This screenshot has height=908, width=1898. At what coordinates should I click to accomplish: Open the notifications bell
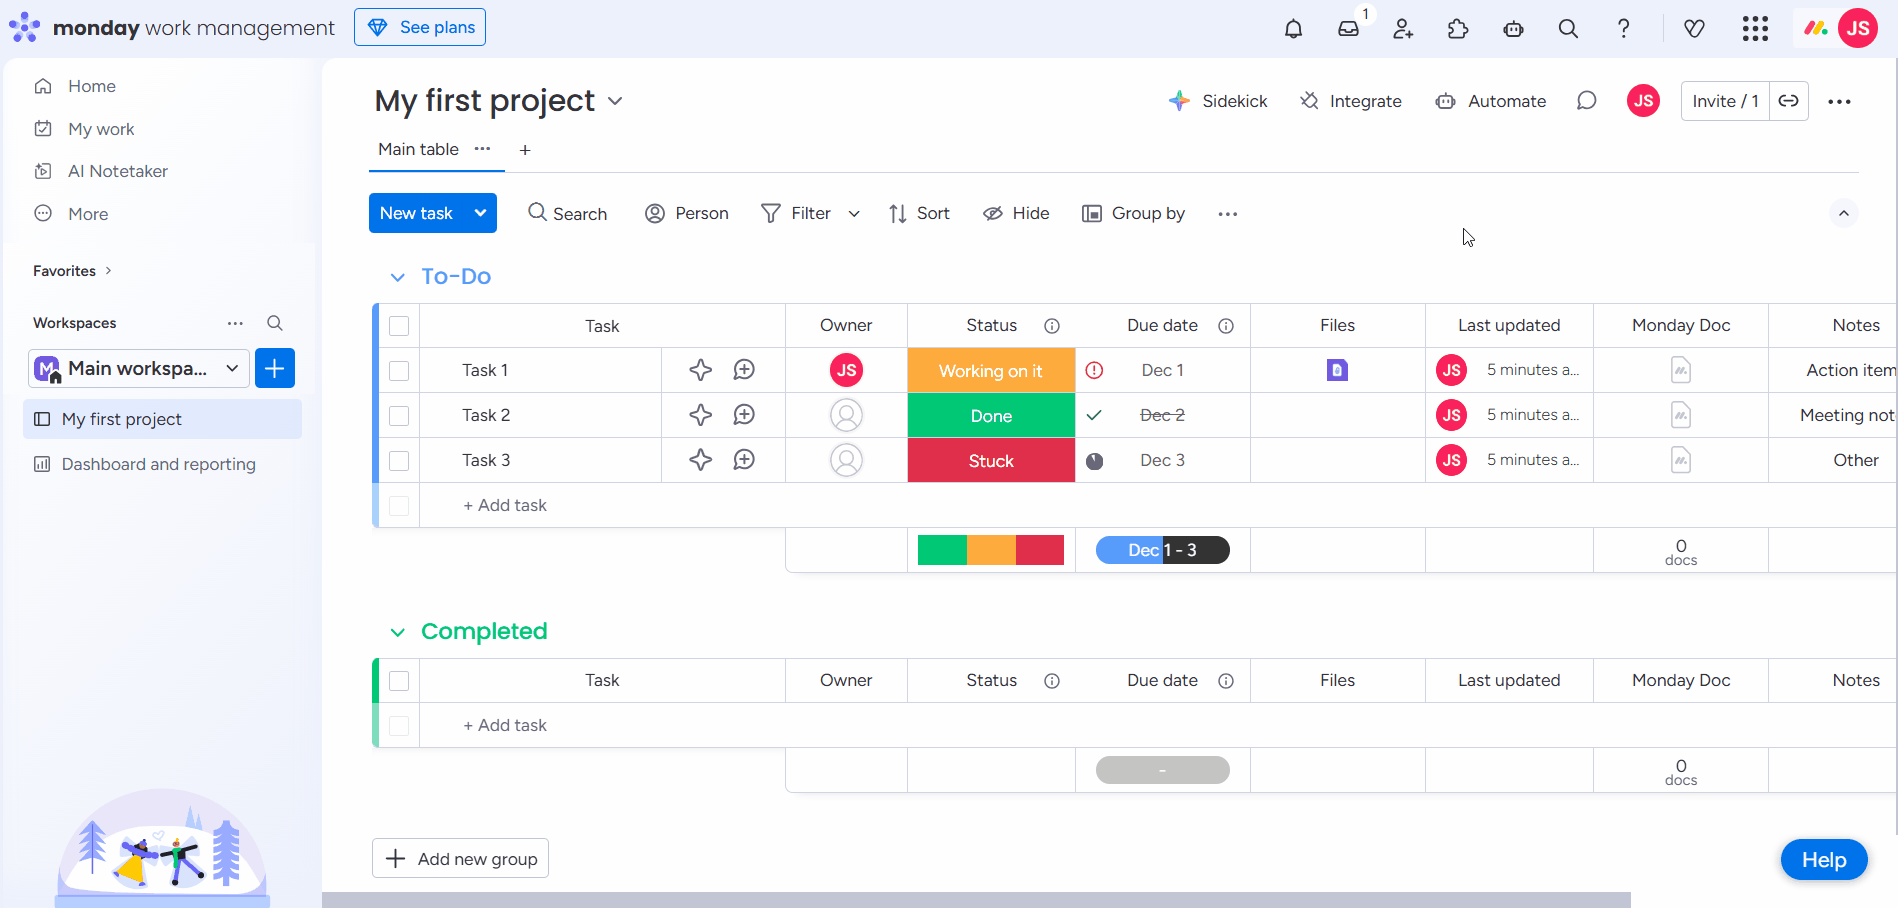tap(1293, 29)
